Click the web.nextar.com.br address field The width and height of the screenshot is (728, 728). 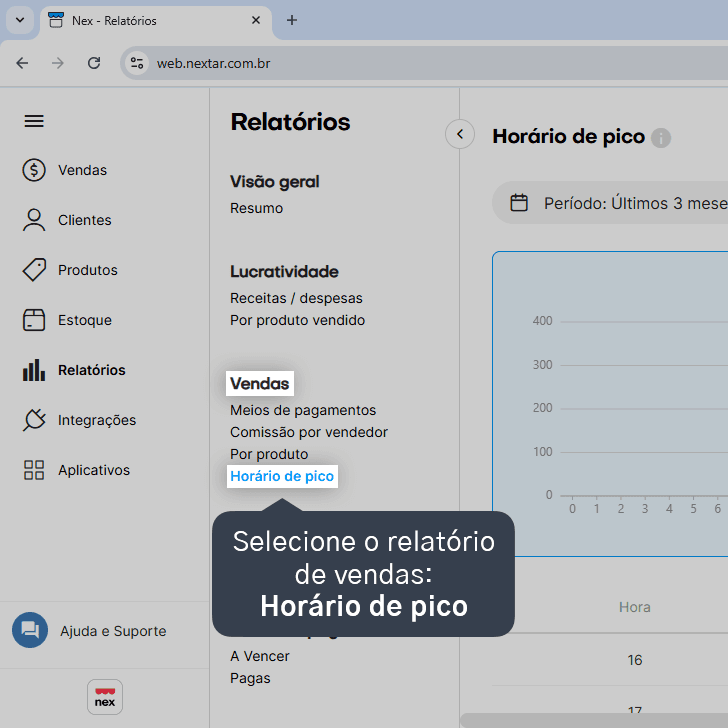(214, 63)
